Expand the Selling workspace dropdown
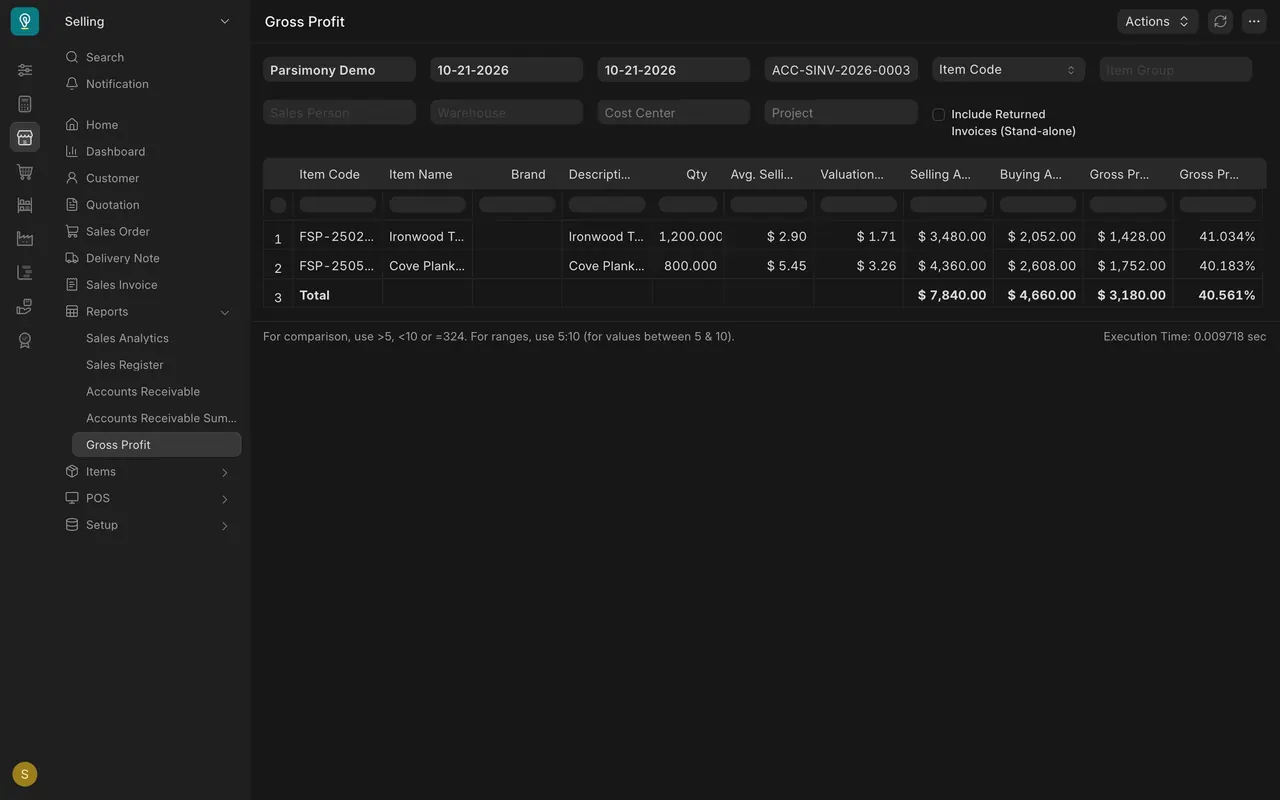1280x800 pixels. pos(147,21)
